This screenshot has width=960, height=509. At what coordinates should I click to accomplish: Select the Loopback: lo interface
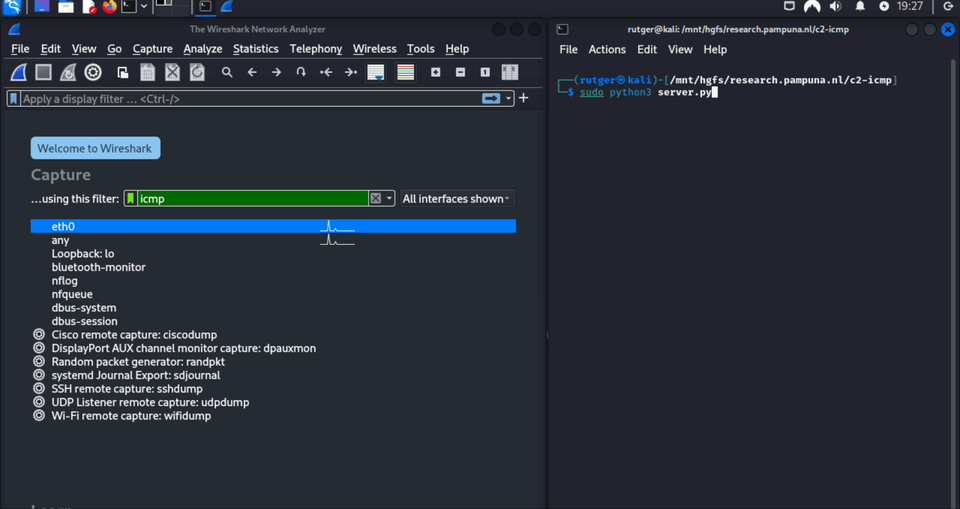point(273,254)
